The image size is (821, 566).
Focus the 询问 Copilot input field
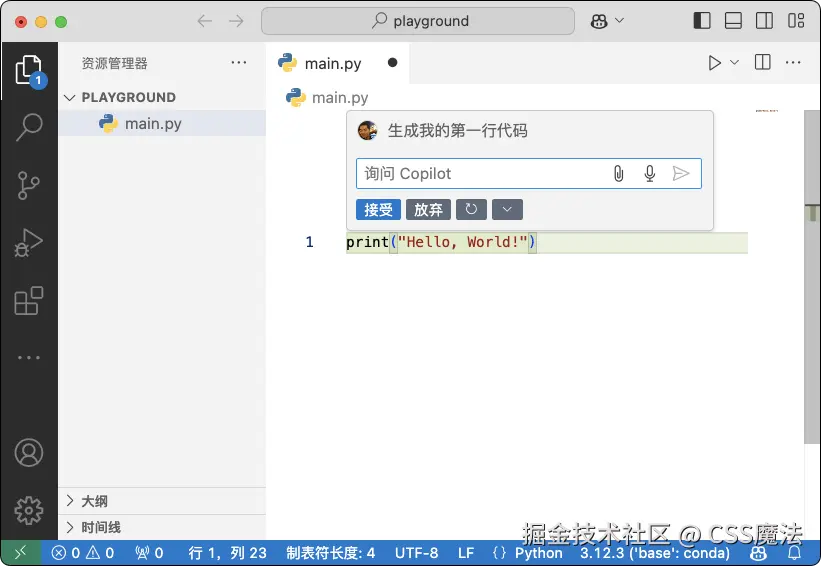[529, 173]
